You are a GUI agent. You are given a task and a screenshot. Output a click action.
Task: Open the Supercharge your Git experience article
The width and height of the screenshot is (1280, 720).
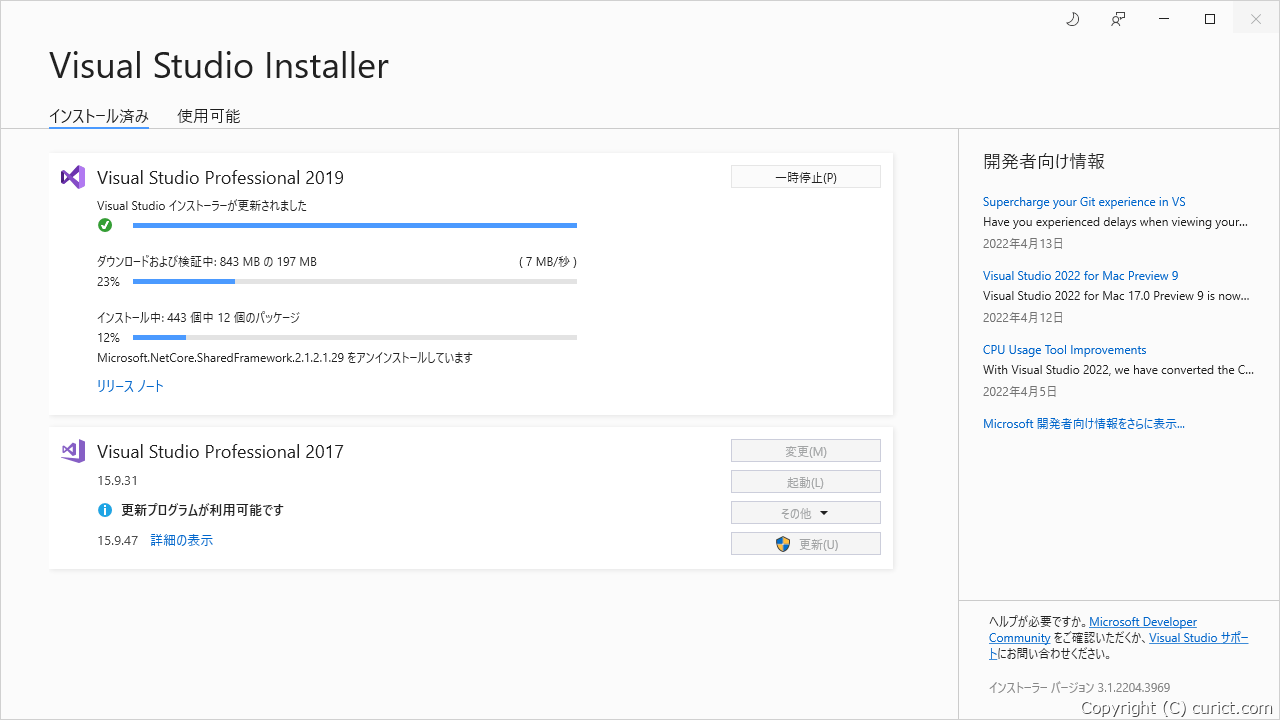pos(1084,201)
